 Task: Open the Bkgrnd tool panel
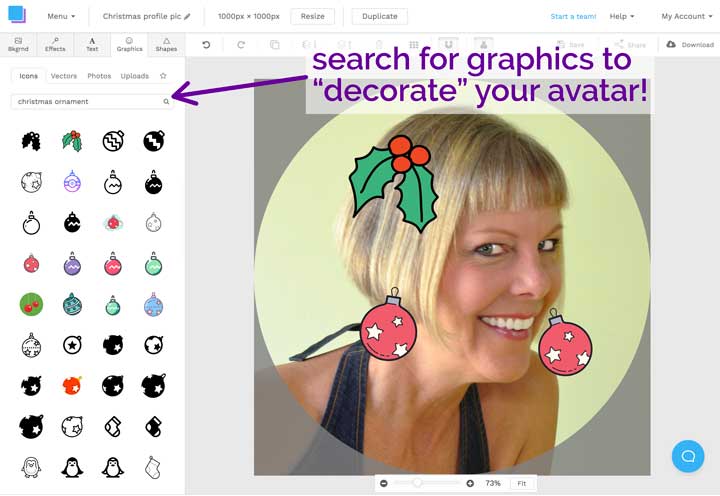pos(18,45)
